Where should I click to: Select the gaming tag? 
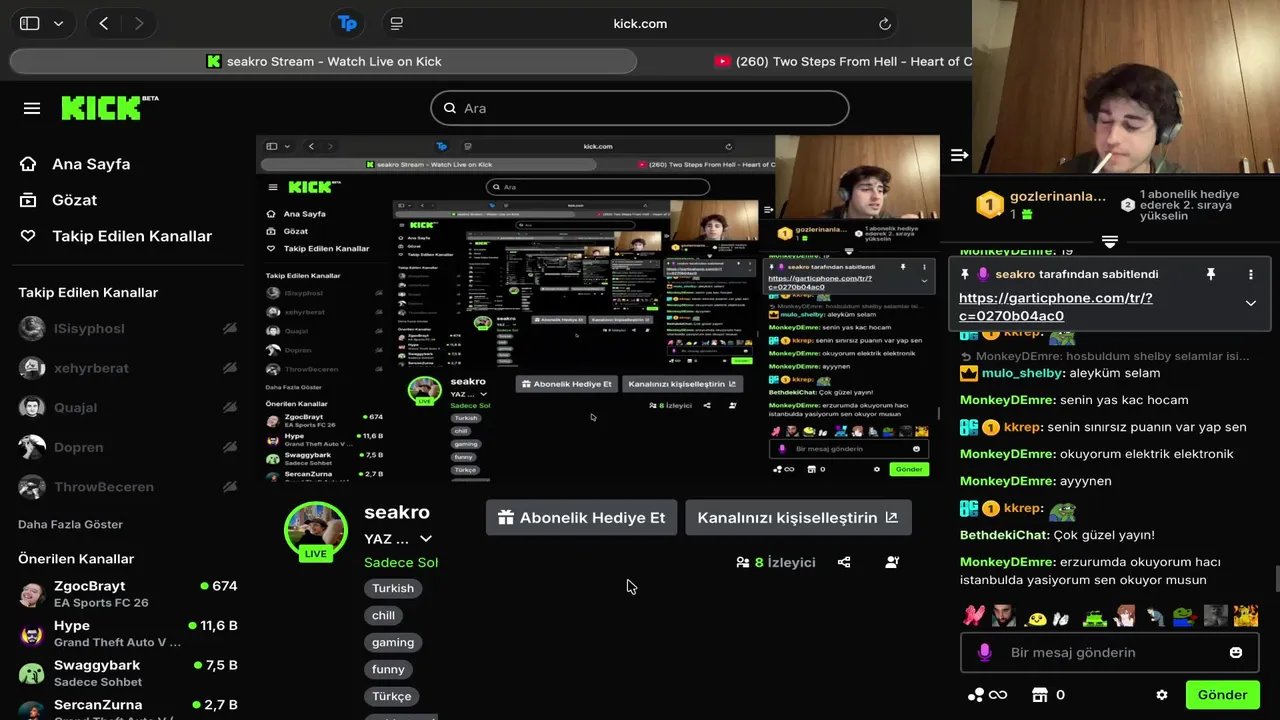point(393,642)
